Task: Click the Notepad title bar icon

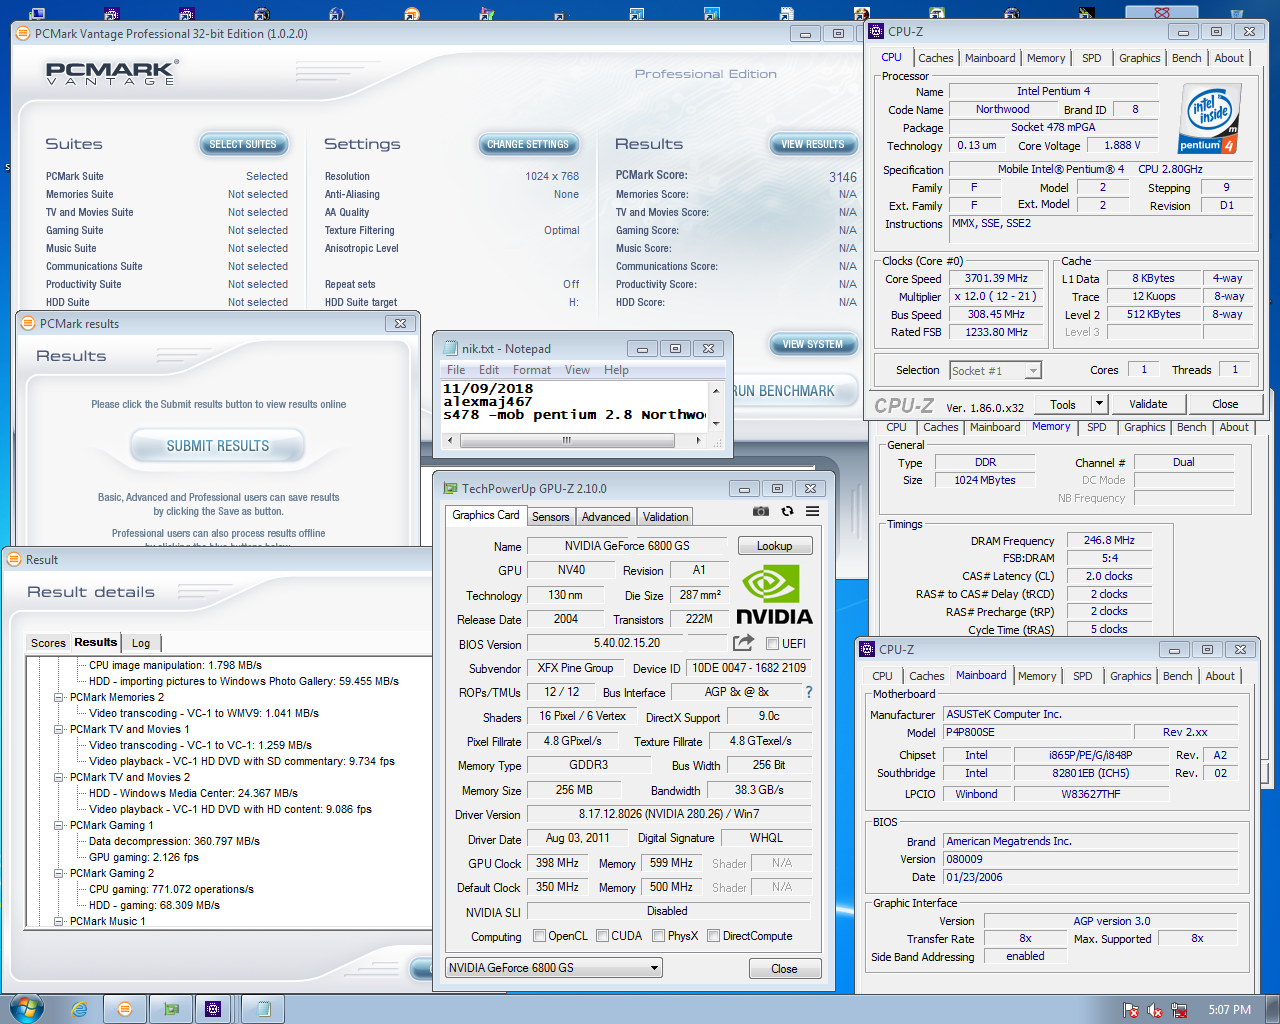Action: pos(451,348)
